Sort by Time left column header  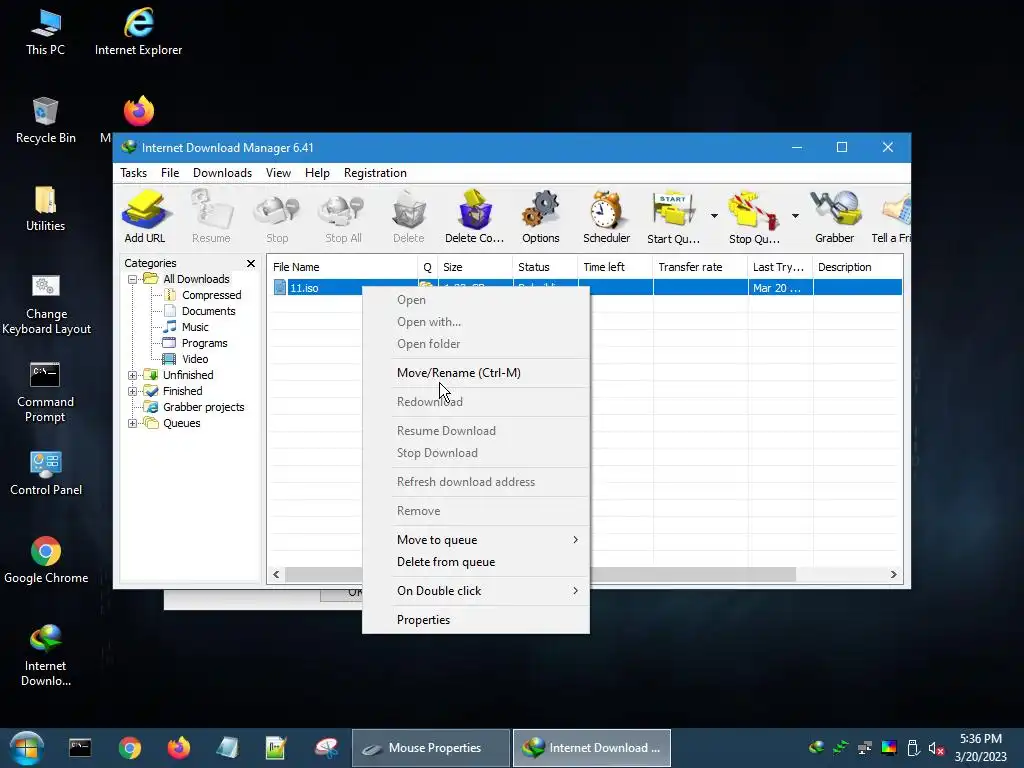[615, 267]
